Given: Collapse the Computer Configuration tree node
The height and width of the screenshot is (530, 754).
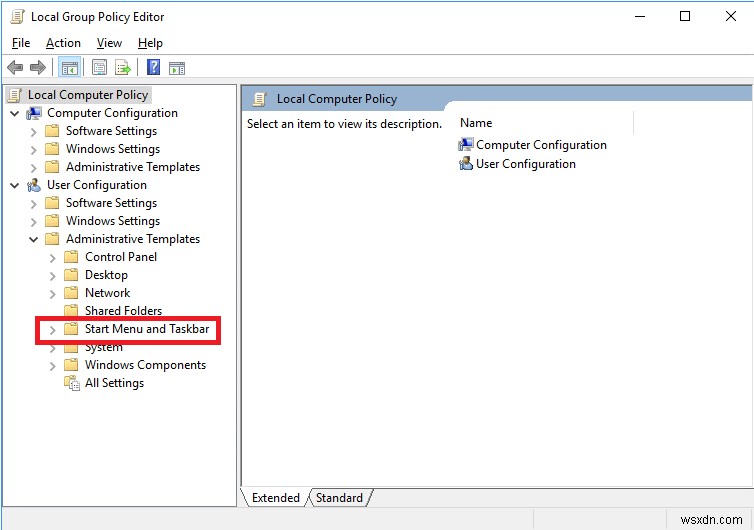Looking at the screenshot, I should click(x=15, y=114).
